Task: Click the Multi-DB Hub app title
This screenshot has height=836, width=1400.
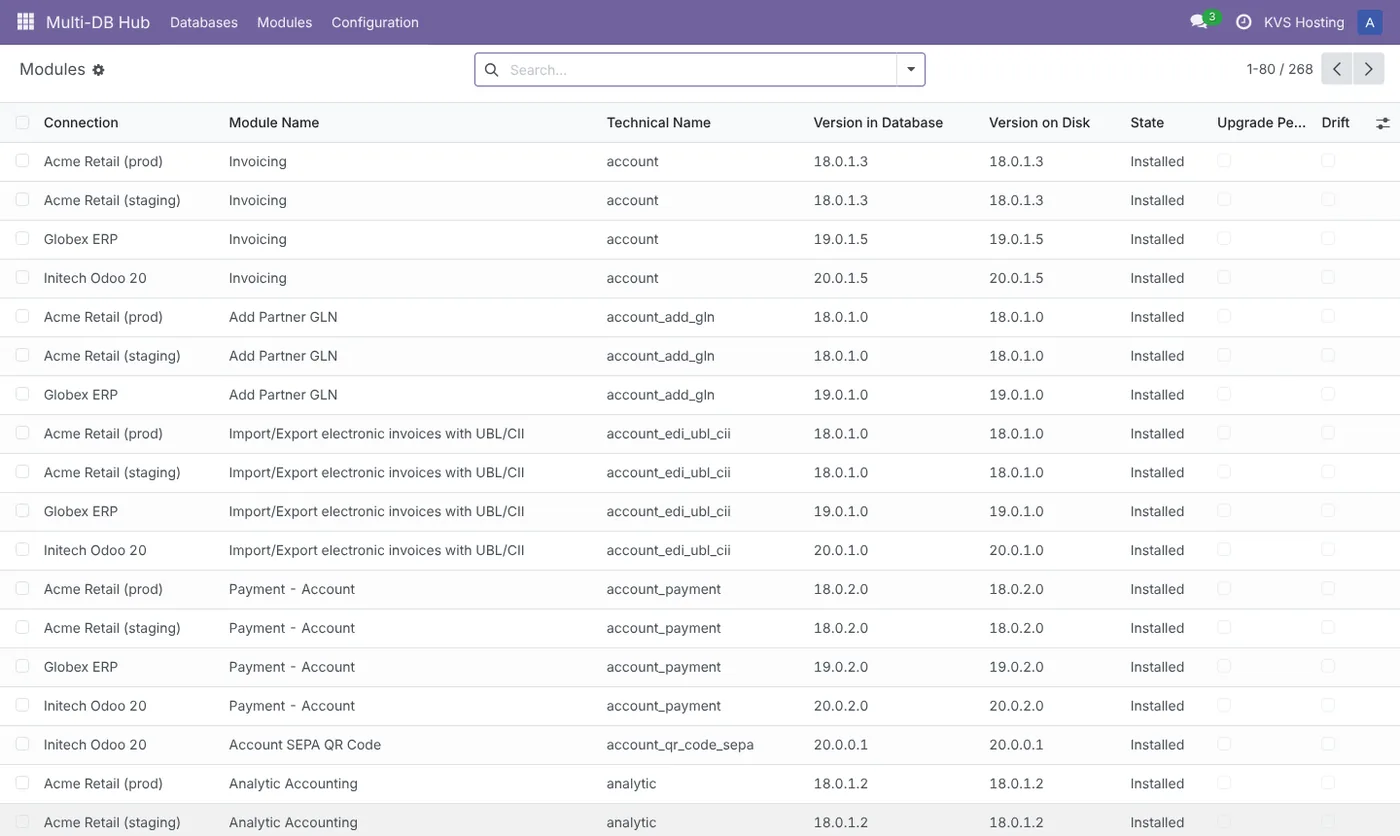Action: [98, 22]
